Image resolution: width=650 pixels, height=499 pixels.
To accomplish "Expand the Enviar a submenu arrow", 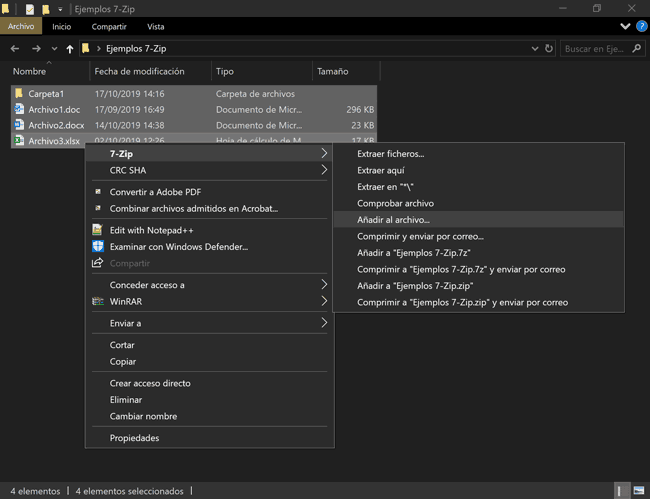I will coord(324,323).
